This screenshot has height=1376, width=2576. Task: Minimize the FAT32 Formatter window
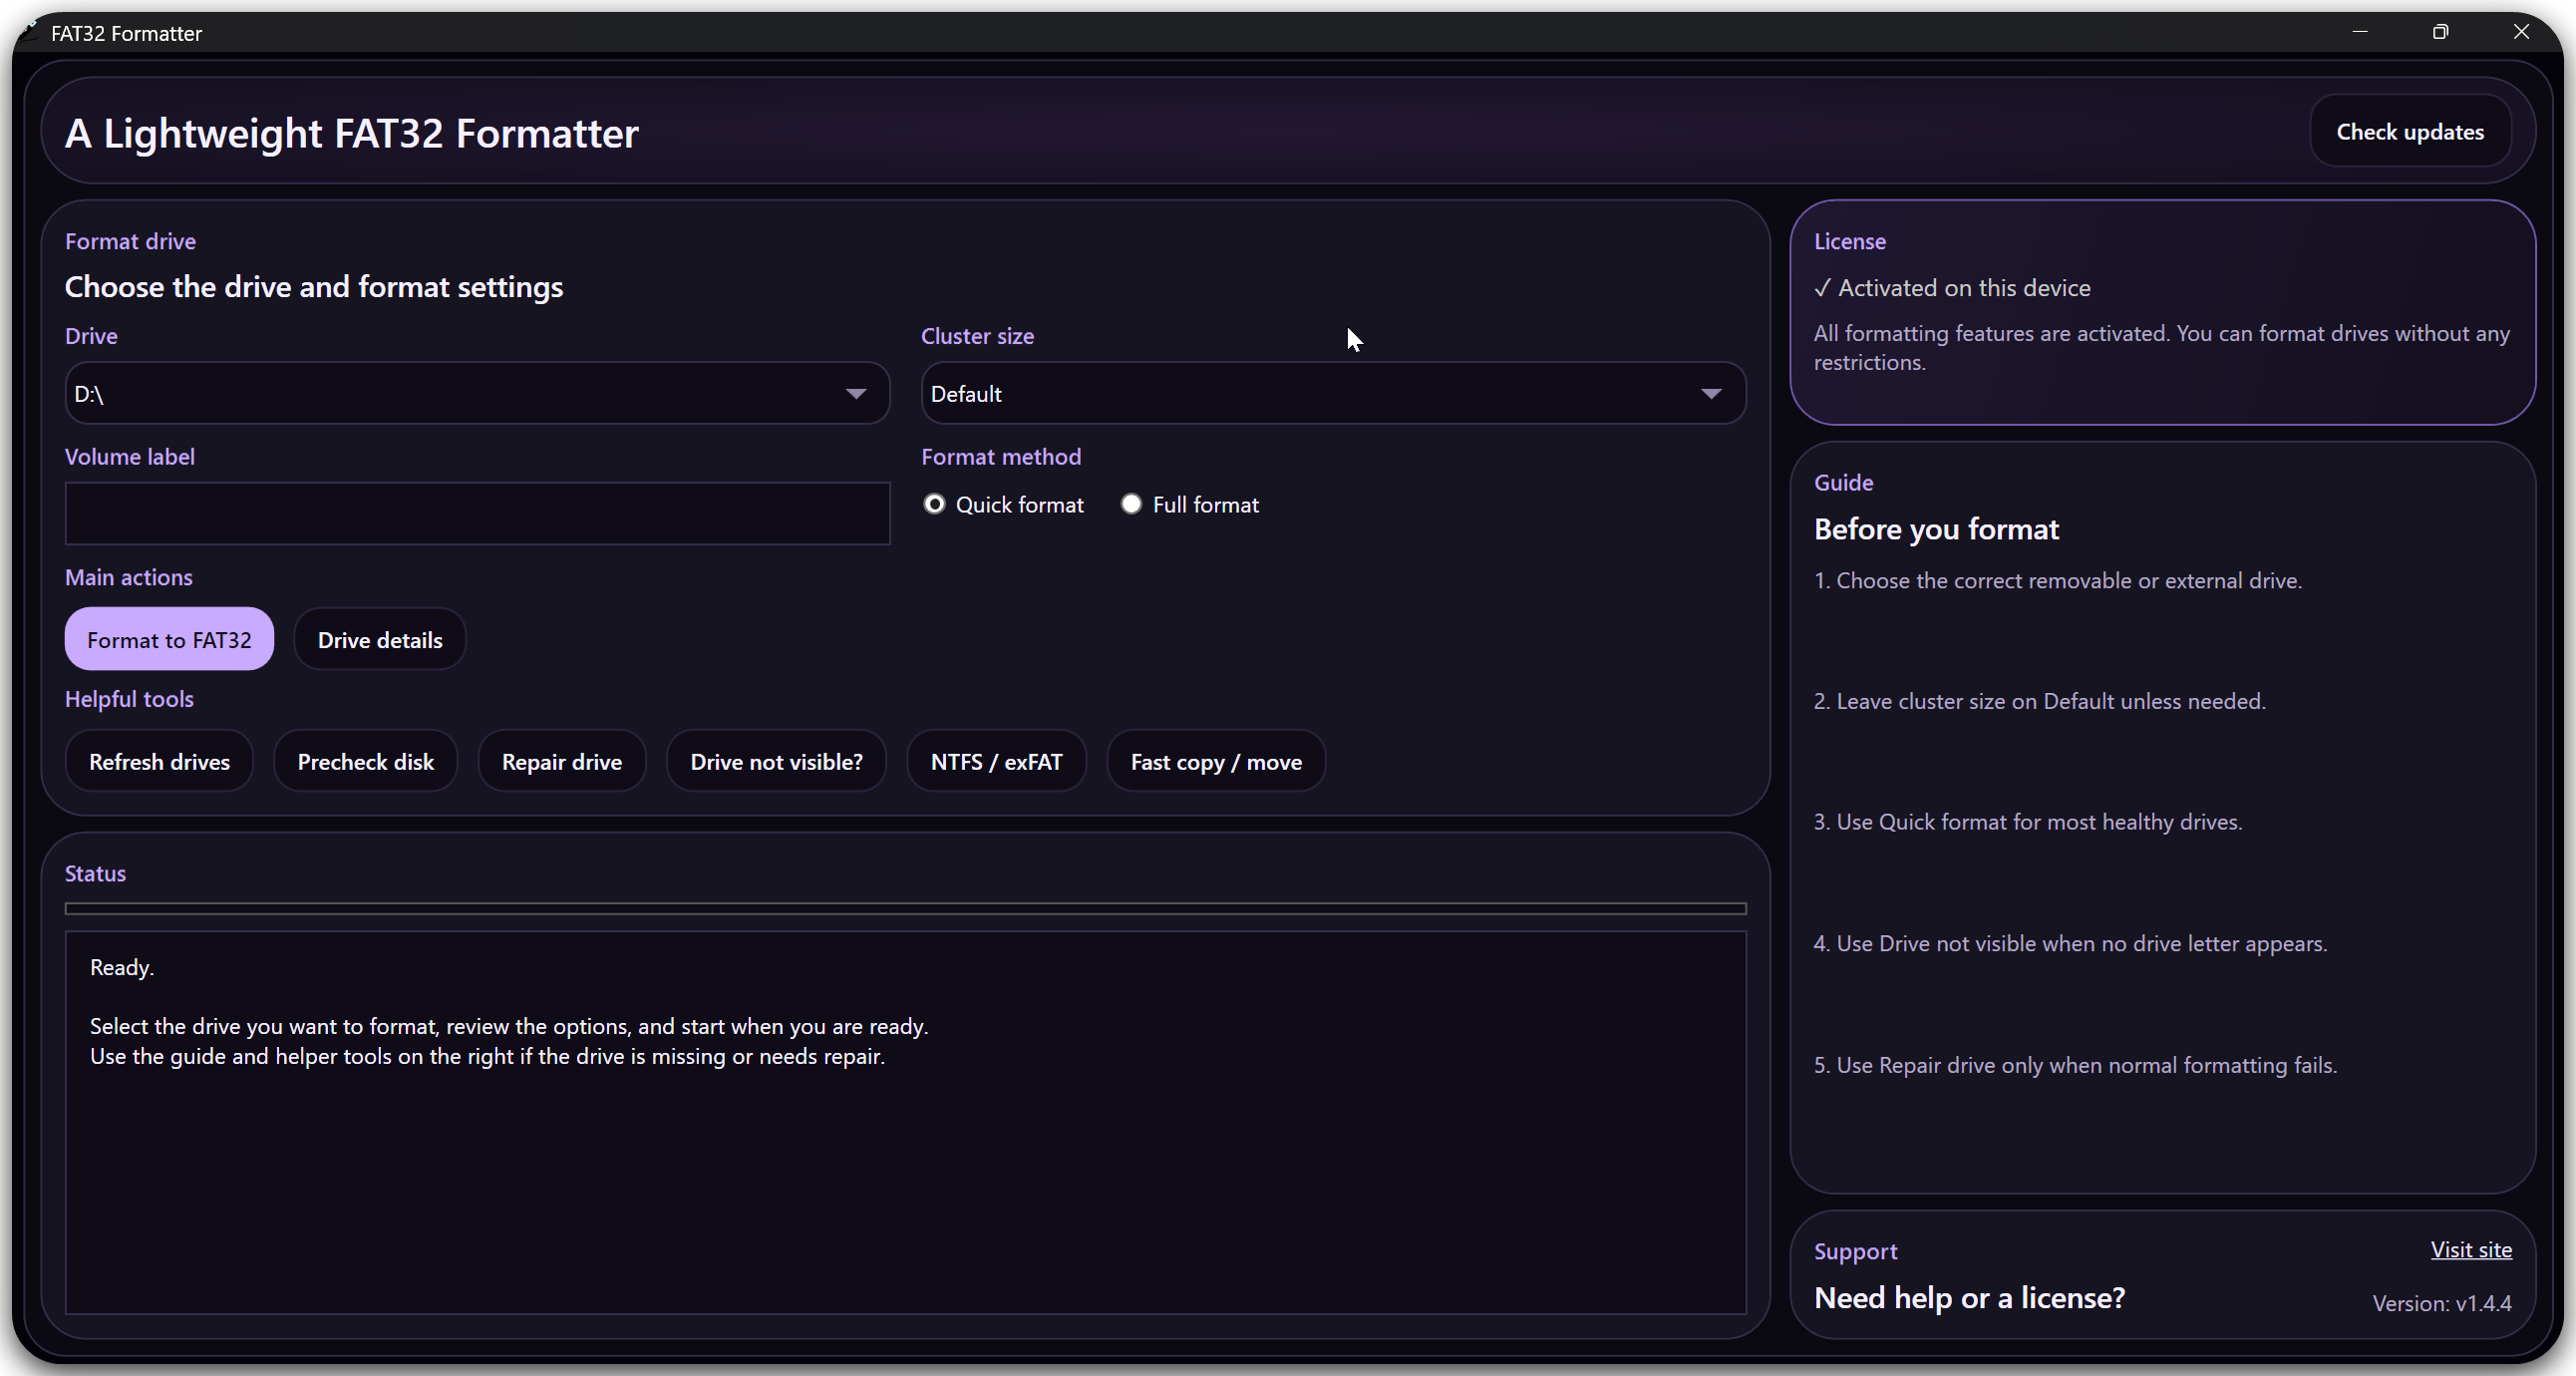tap(2360, 32)
